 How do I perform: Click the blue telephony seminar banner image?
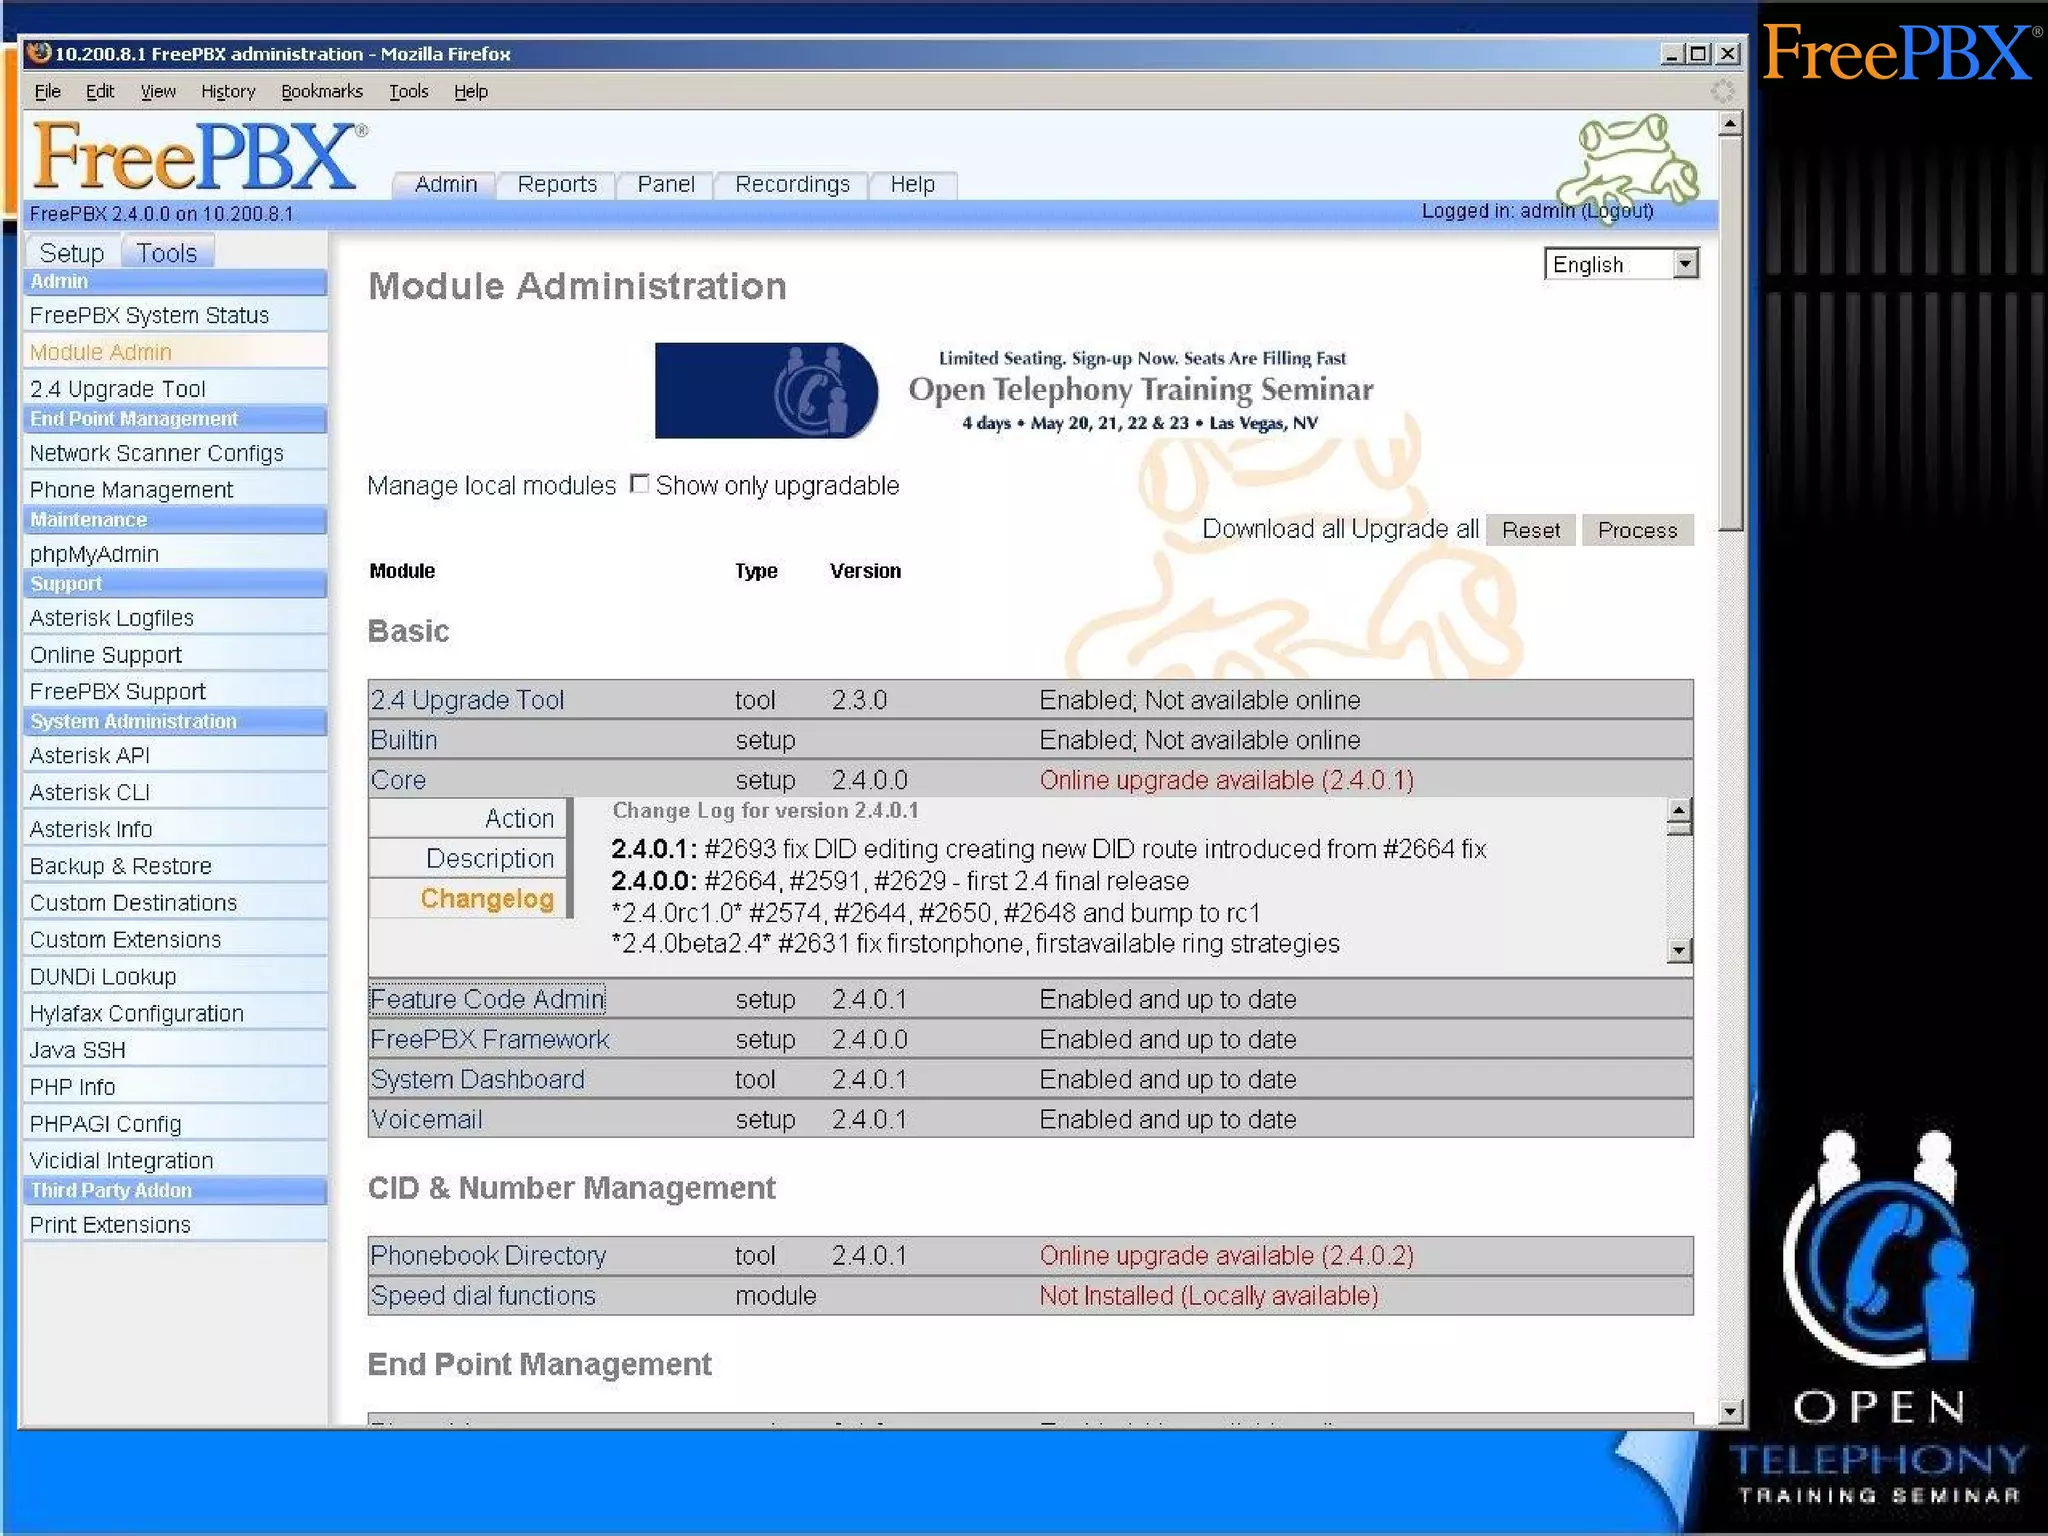766,390
